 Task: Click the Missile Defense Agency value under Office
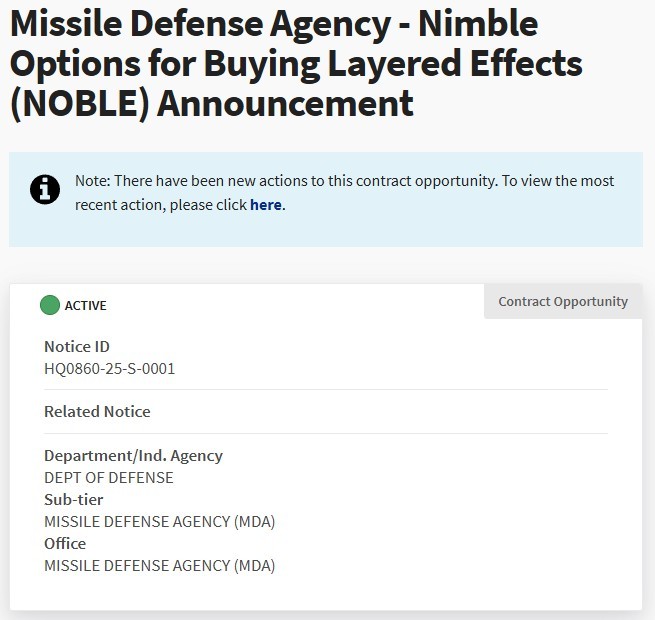click(x=159, y=566)
